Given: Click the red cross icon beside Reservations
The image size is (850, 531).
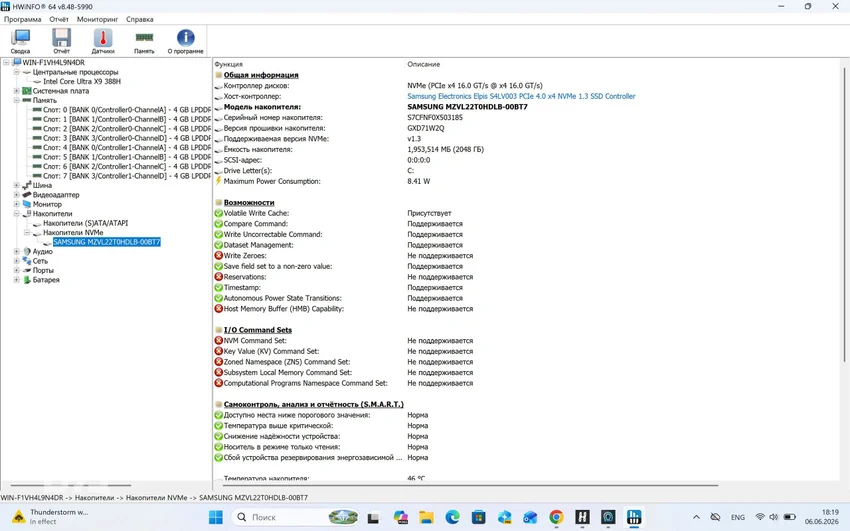Looking at the screenshot, I should 218,276.
